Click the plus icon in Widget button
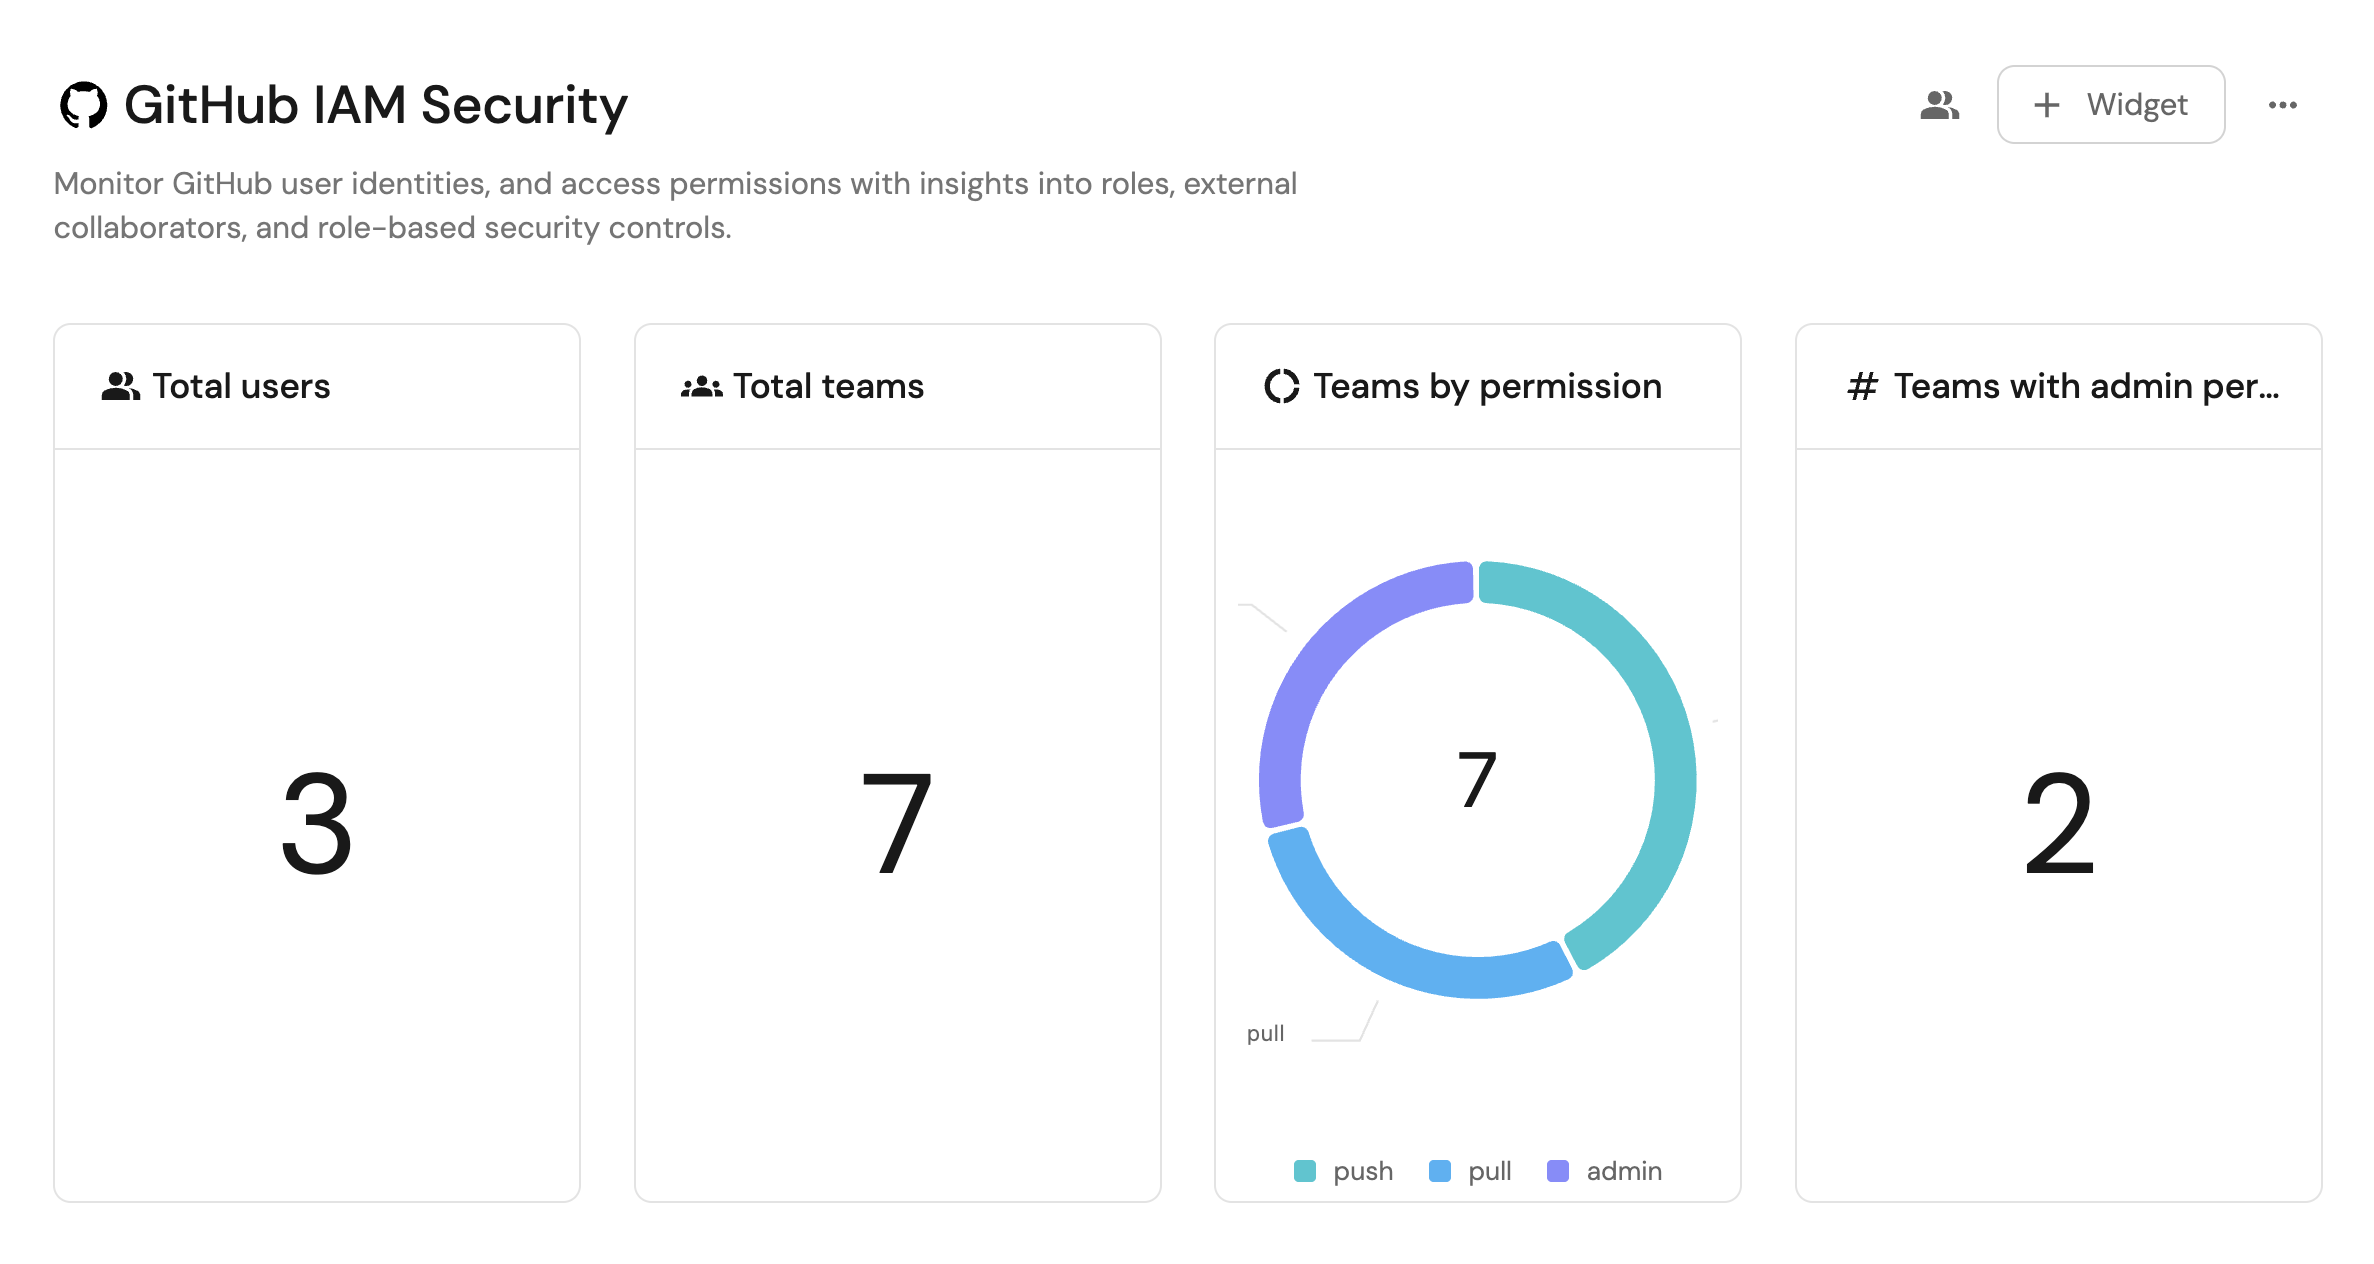The image size is (2374, 1264). (x=2046, y=105)
